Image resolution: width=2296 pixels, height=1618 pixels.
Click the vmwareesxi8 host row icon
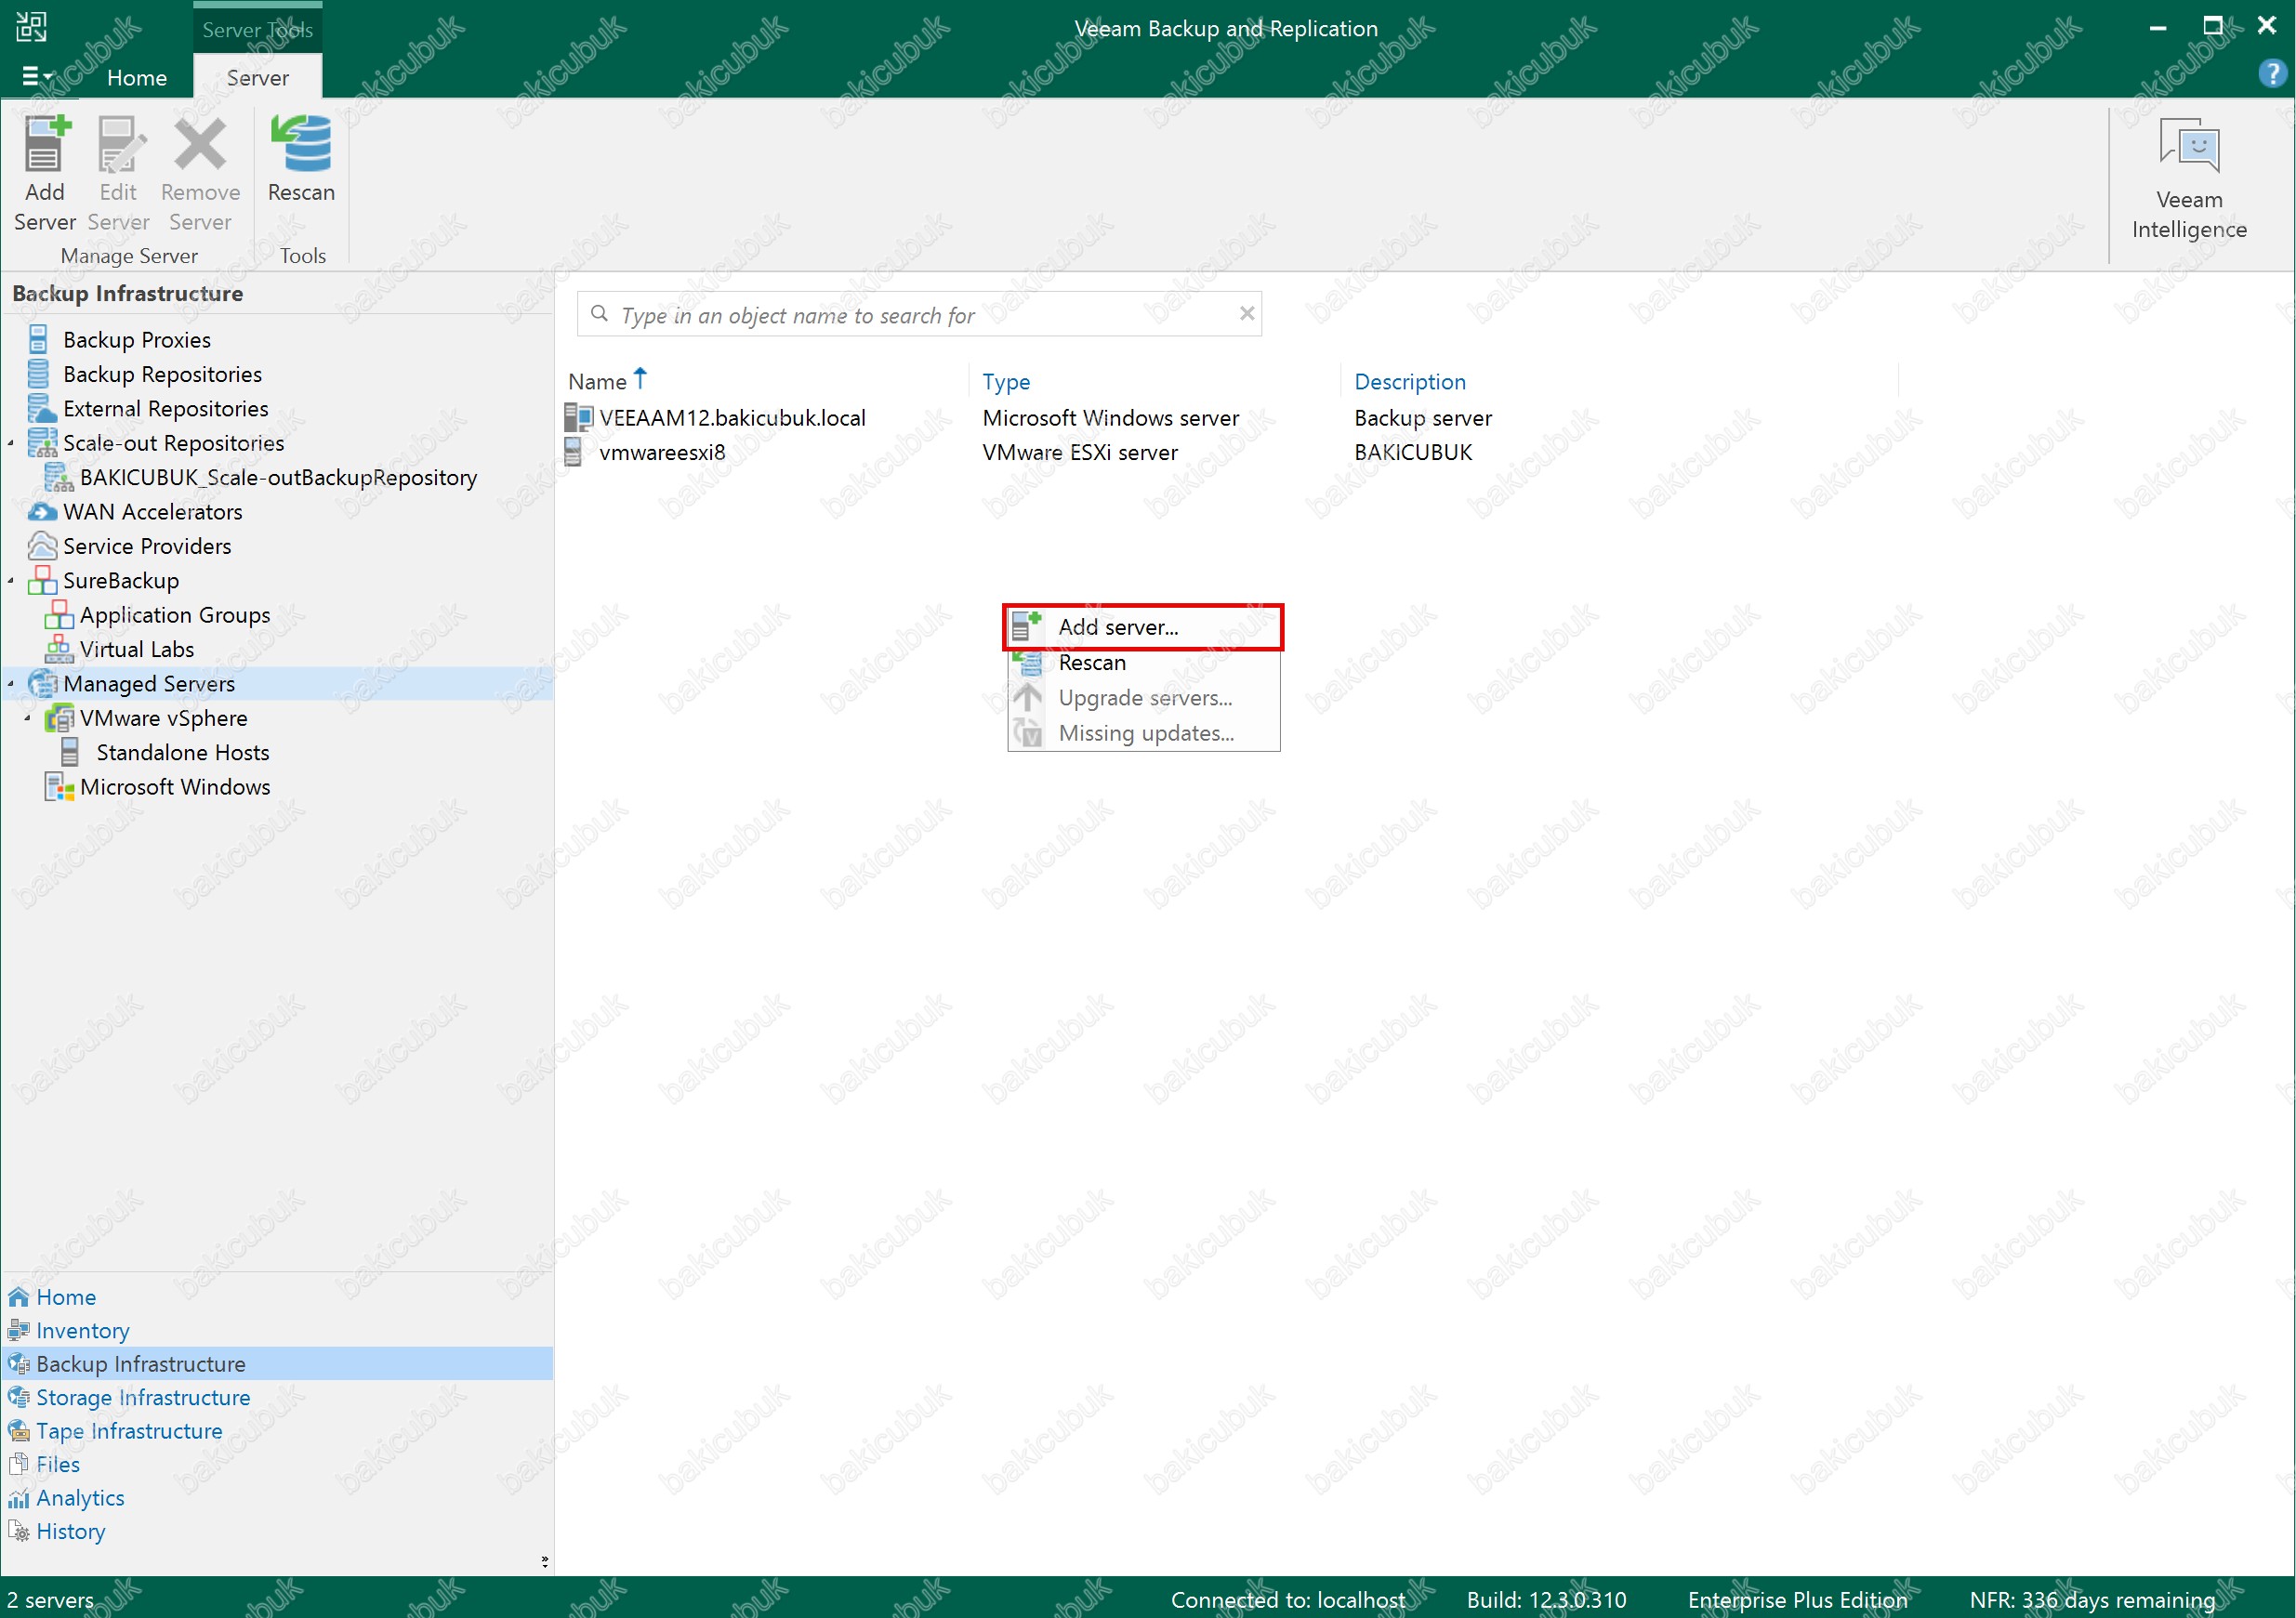[573, 452]
